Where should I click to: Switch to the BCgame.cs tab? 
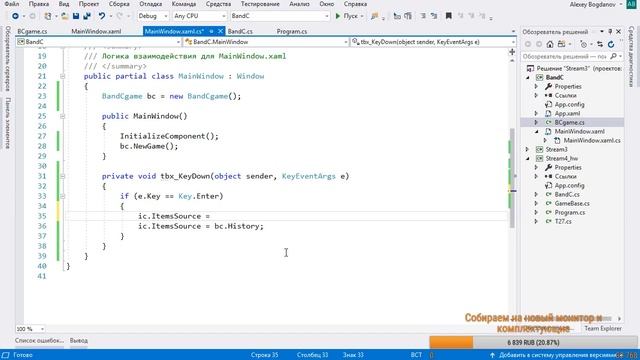point(32,31)
